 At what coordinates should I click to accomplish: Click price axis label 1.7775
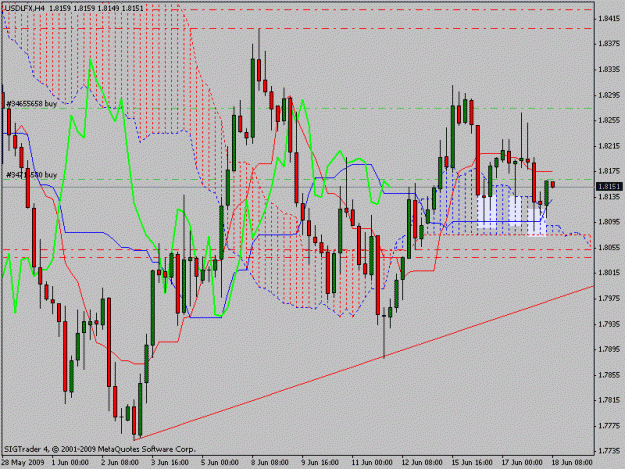click(609, 426)
